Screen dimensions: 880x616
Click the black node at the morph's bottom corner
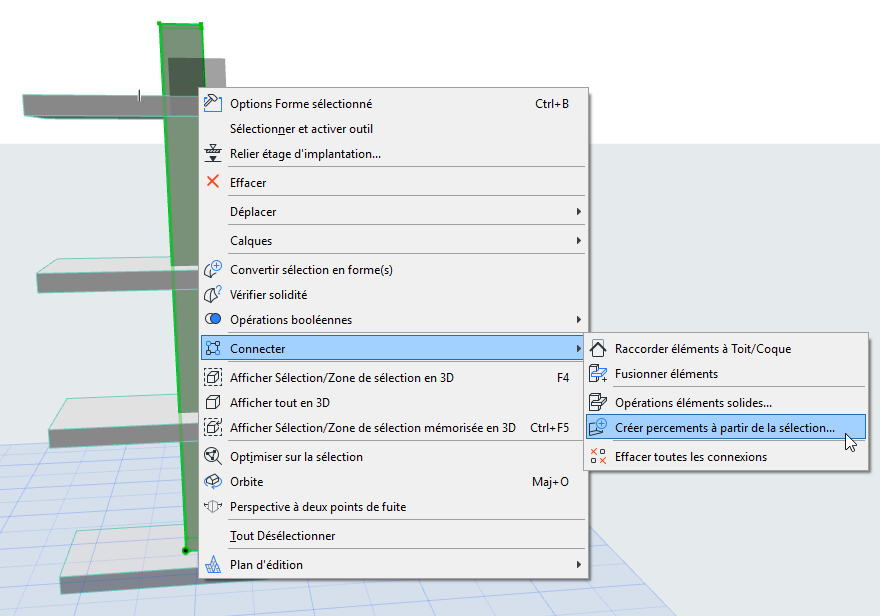(185, 551)
